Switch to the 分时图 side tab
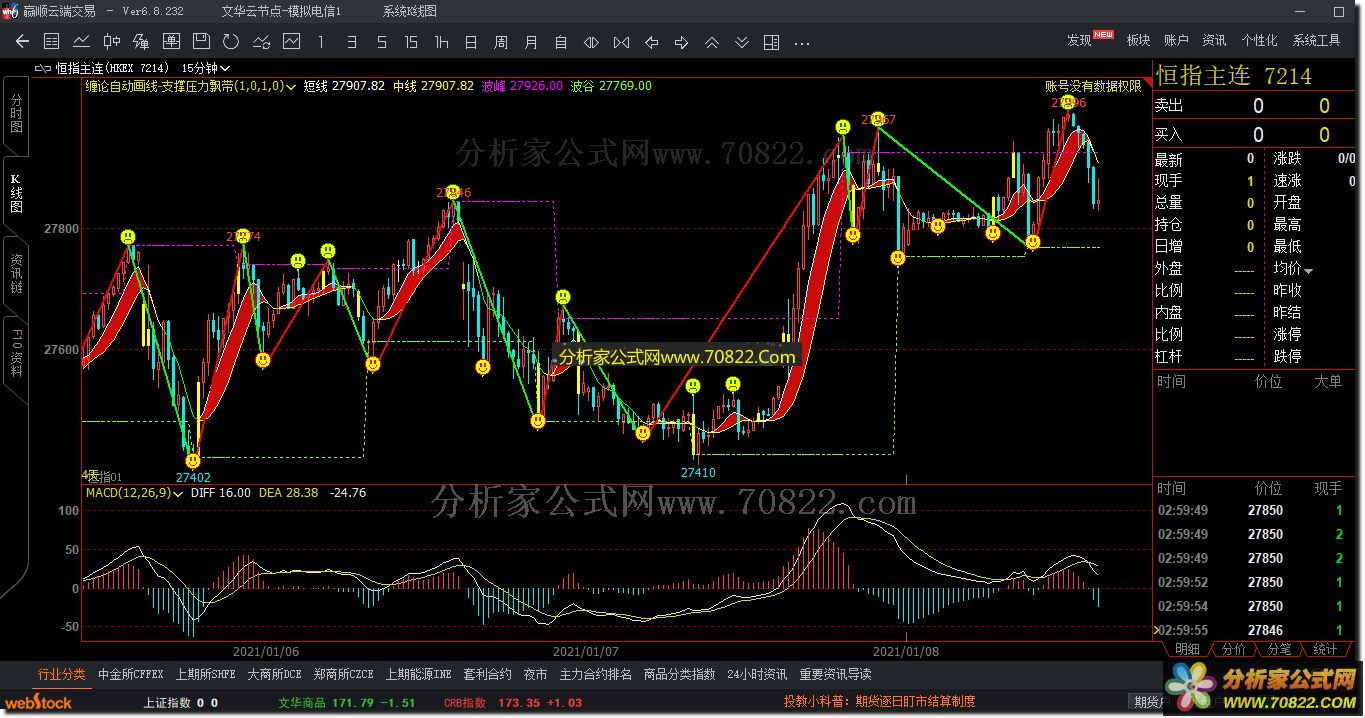The height and width of the screenshot is (718, 1365). [x=16, y=114]
